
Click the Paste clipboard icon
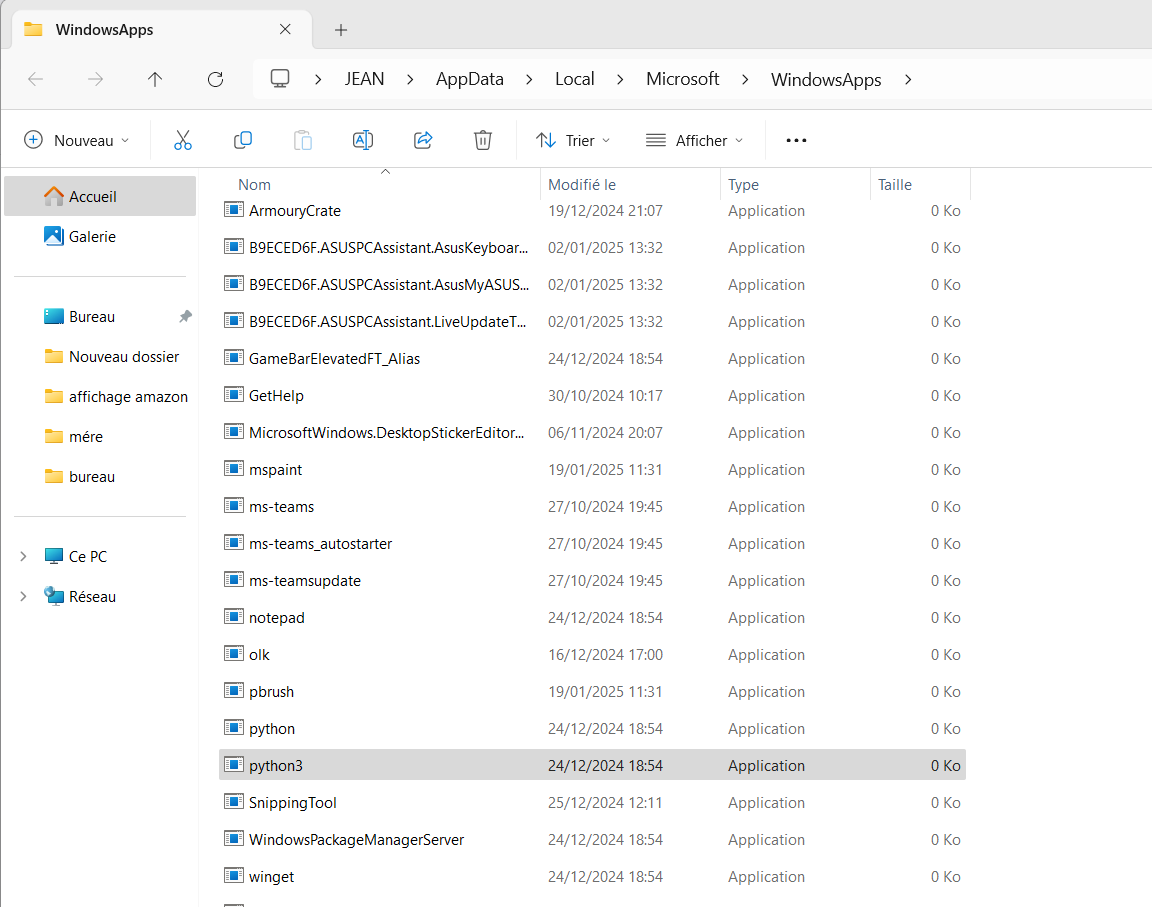pos(303,140)
